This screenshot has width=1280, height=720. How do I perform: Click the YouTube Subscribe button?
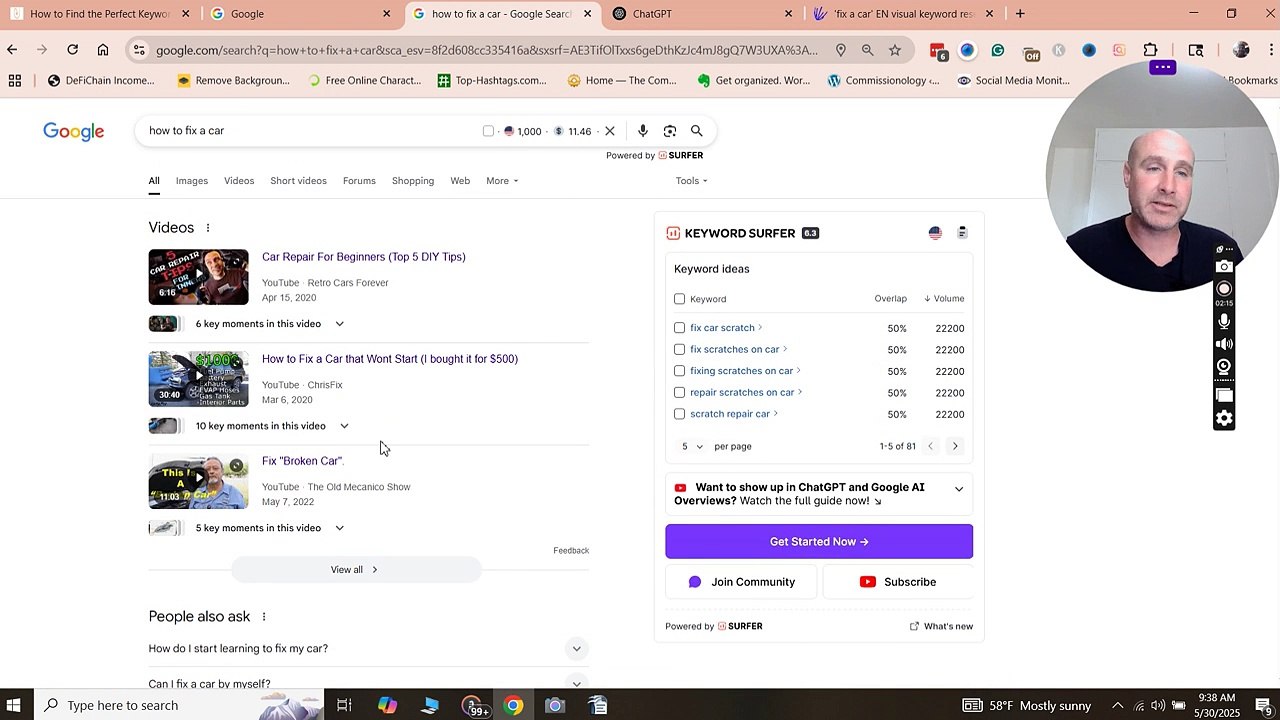[897, 582]
